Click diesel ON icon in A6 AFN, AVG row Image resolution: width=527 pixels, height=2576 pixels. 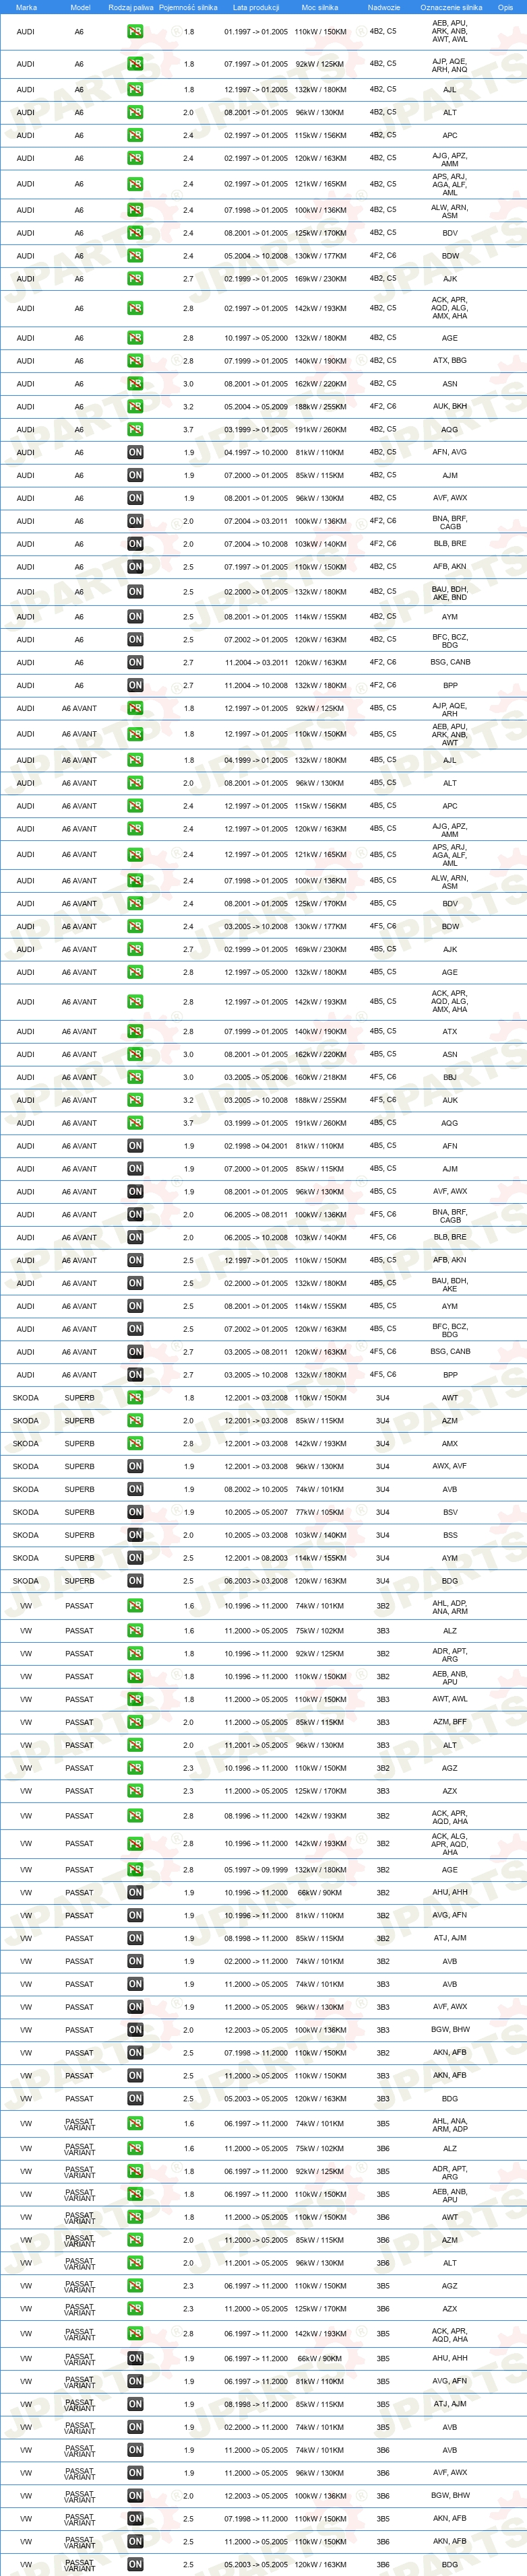(135, 452)
